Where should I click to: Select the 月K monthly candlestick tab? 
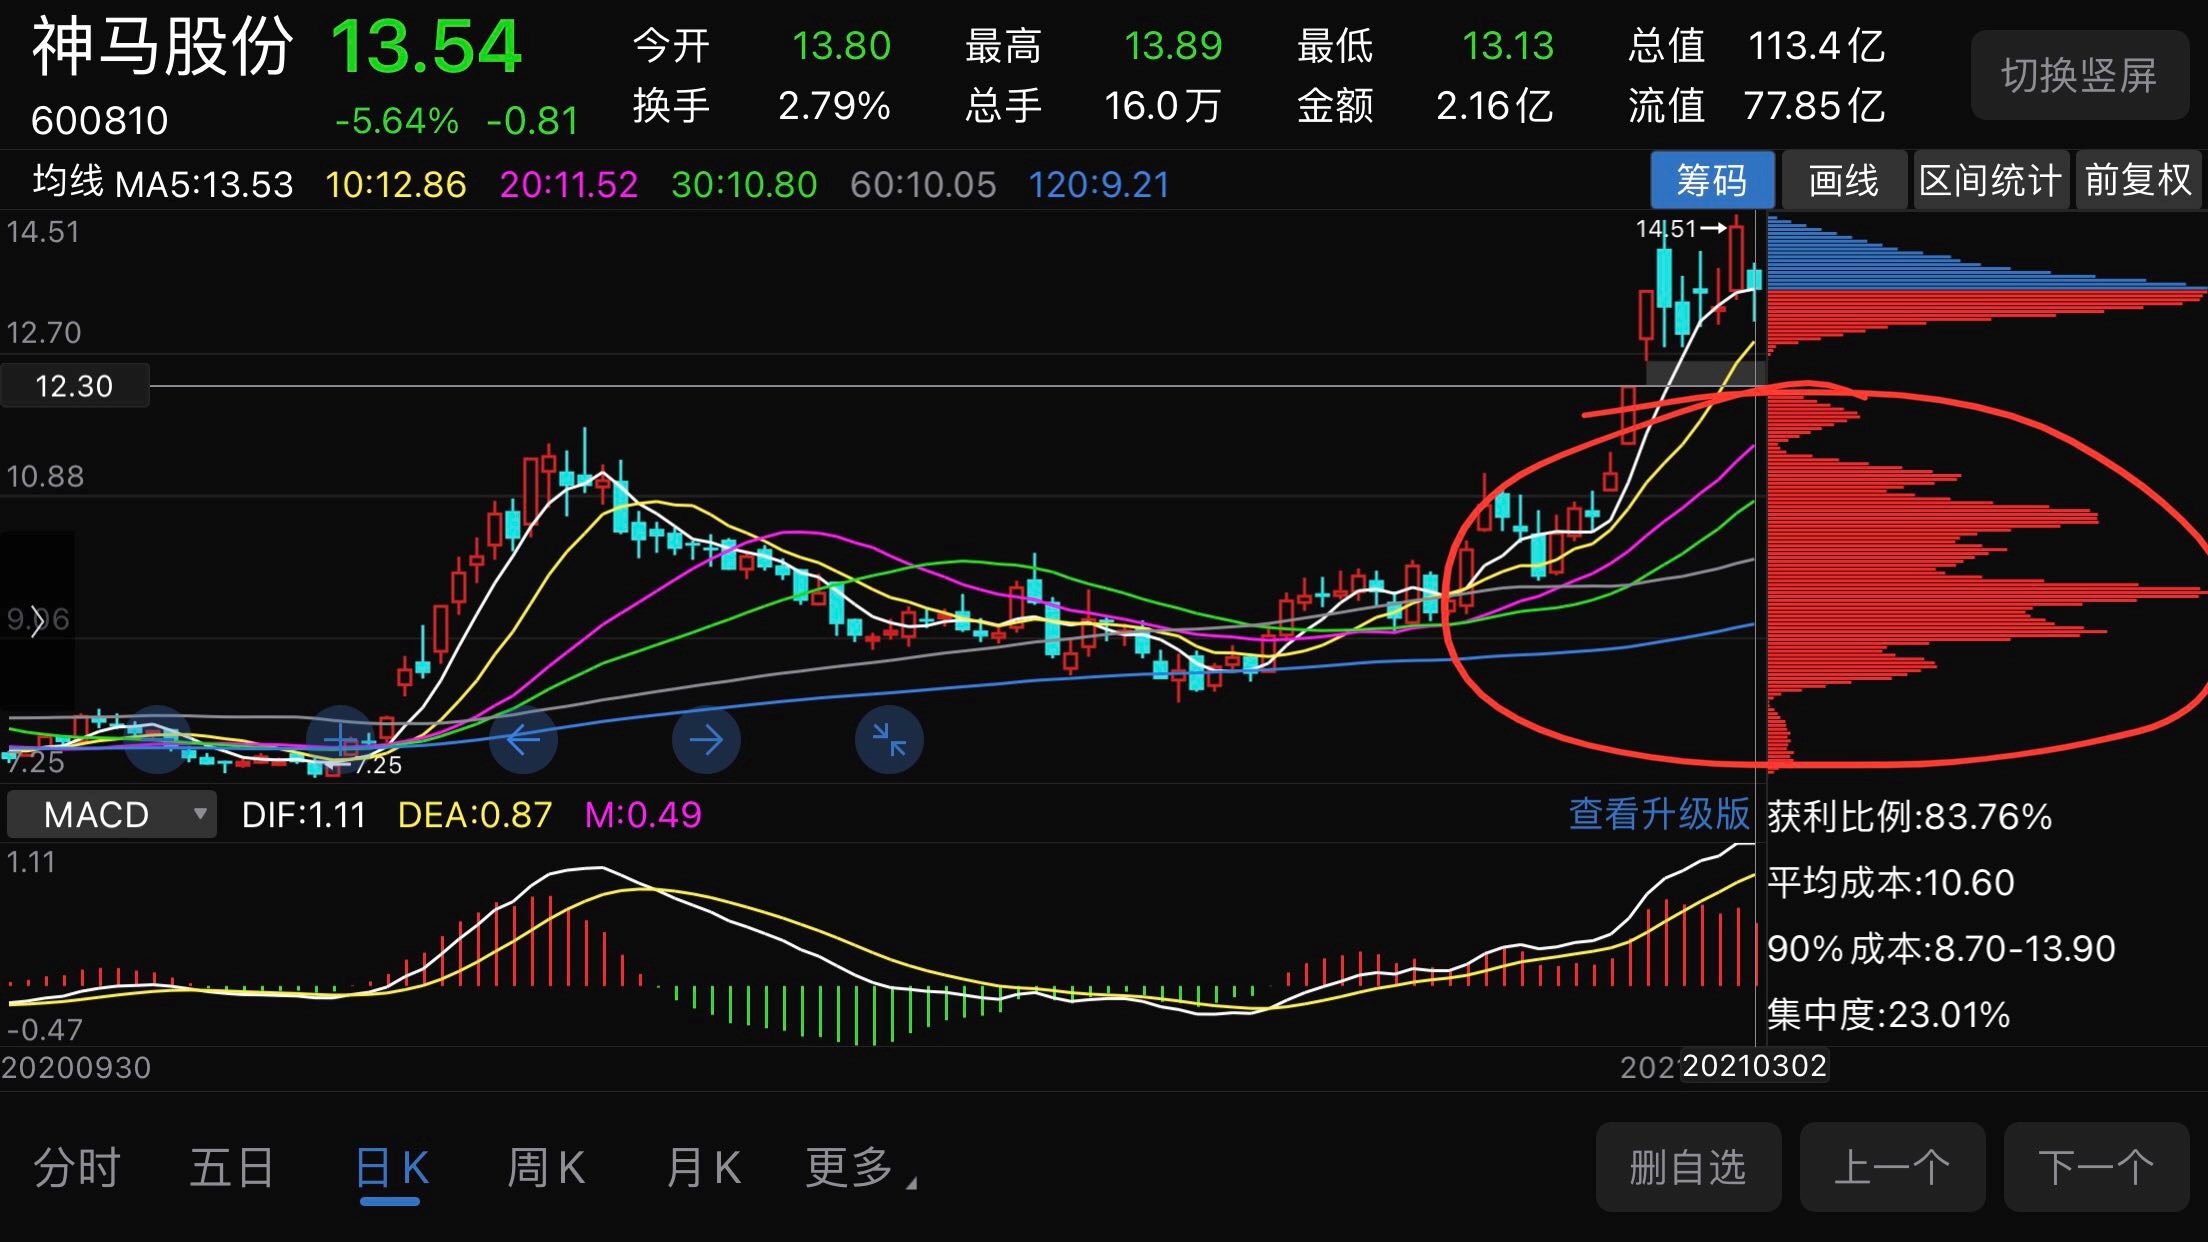tap(703, 1167)
